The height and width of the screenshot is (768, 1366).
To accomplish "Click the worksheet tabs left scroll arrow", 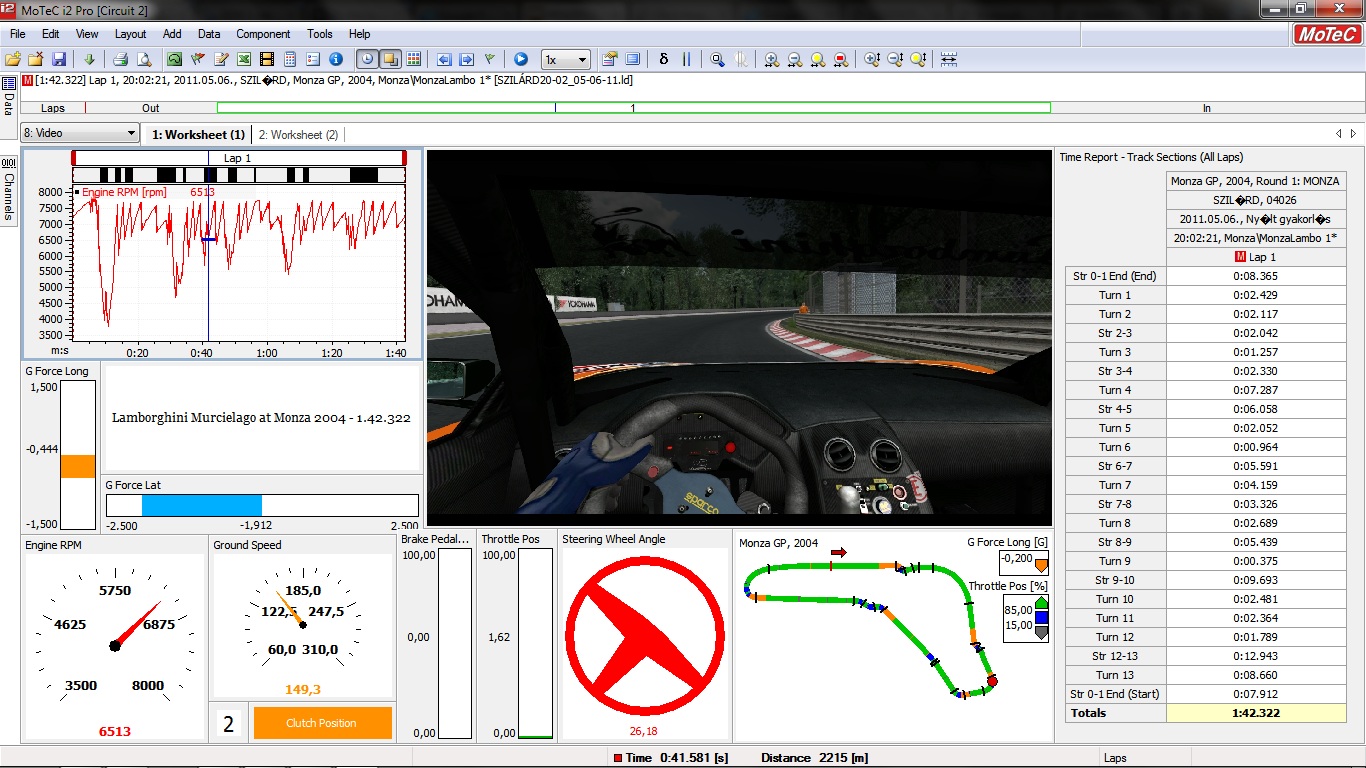I will point(1340,134).
